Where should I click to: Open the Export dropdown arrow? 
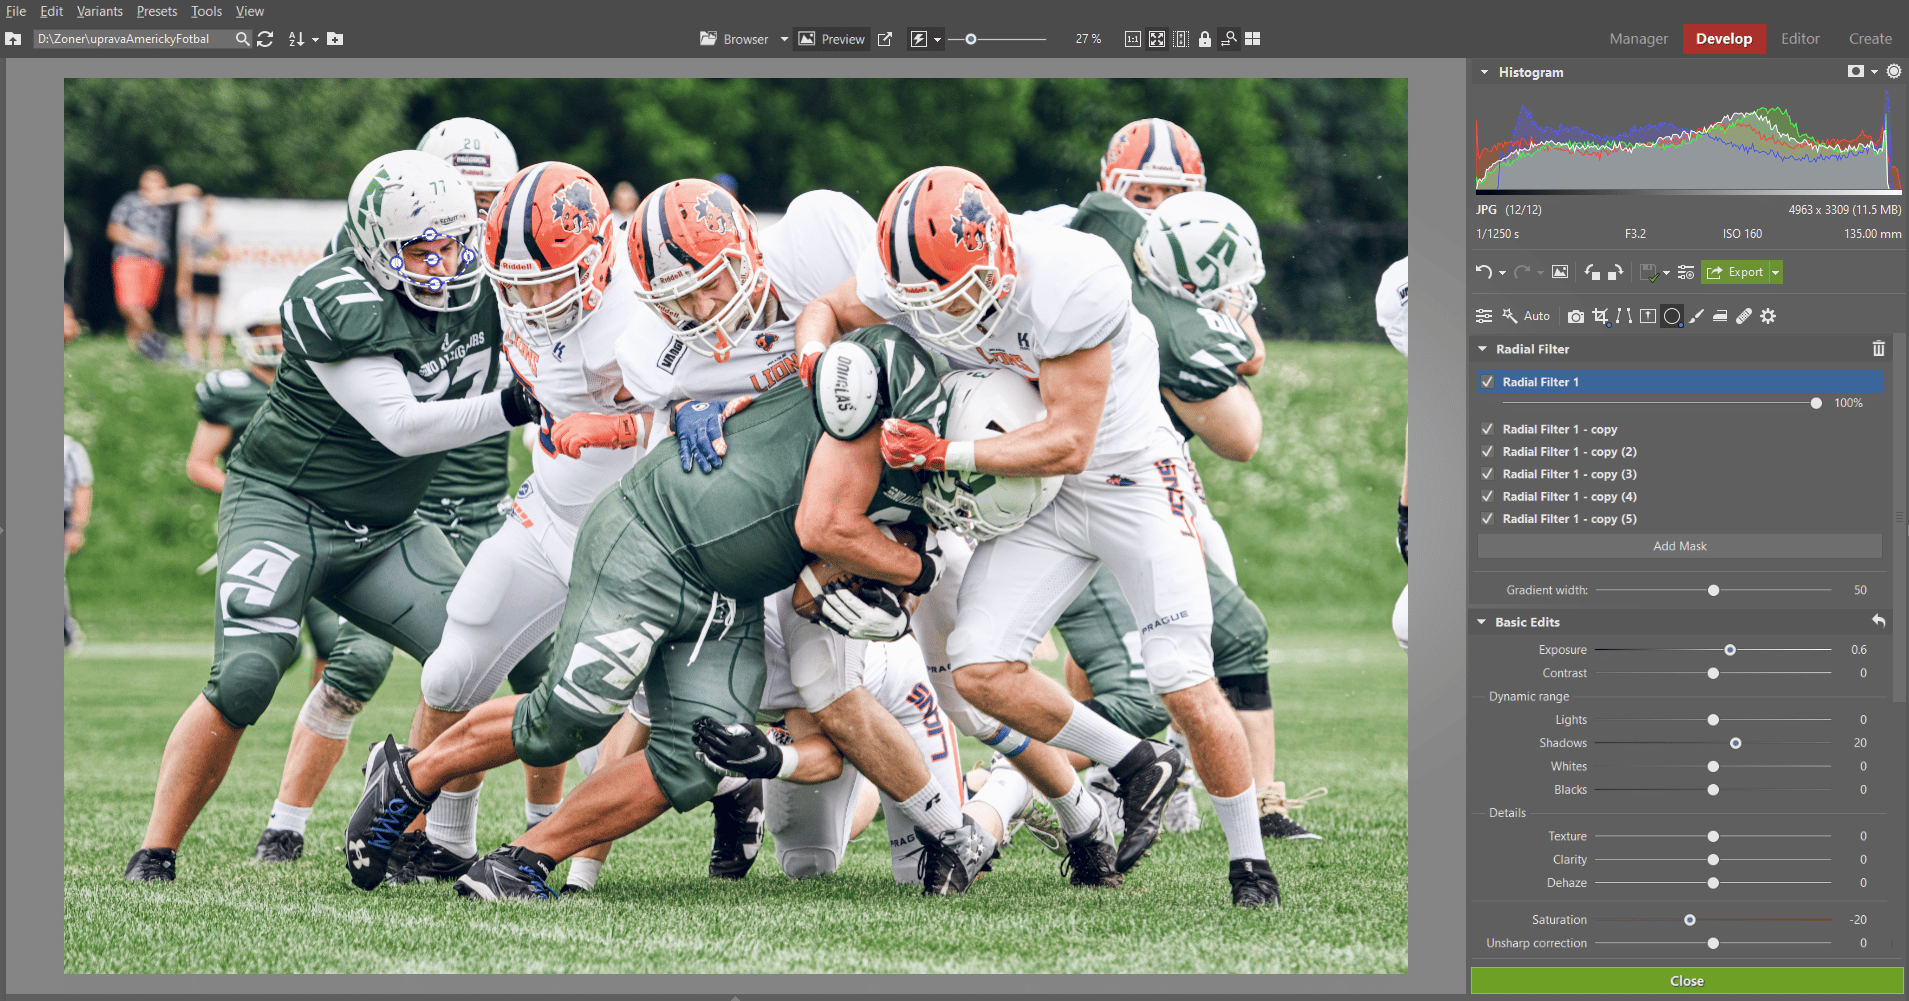coord(1776,272)
